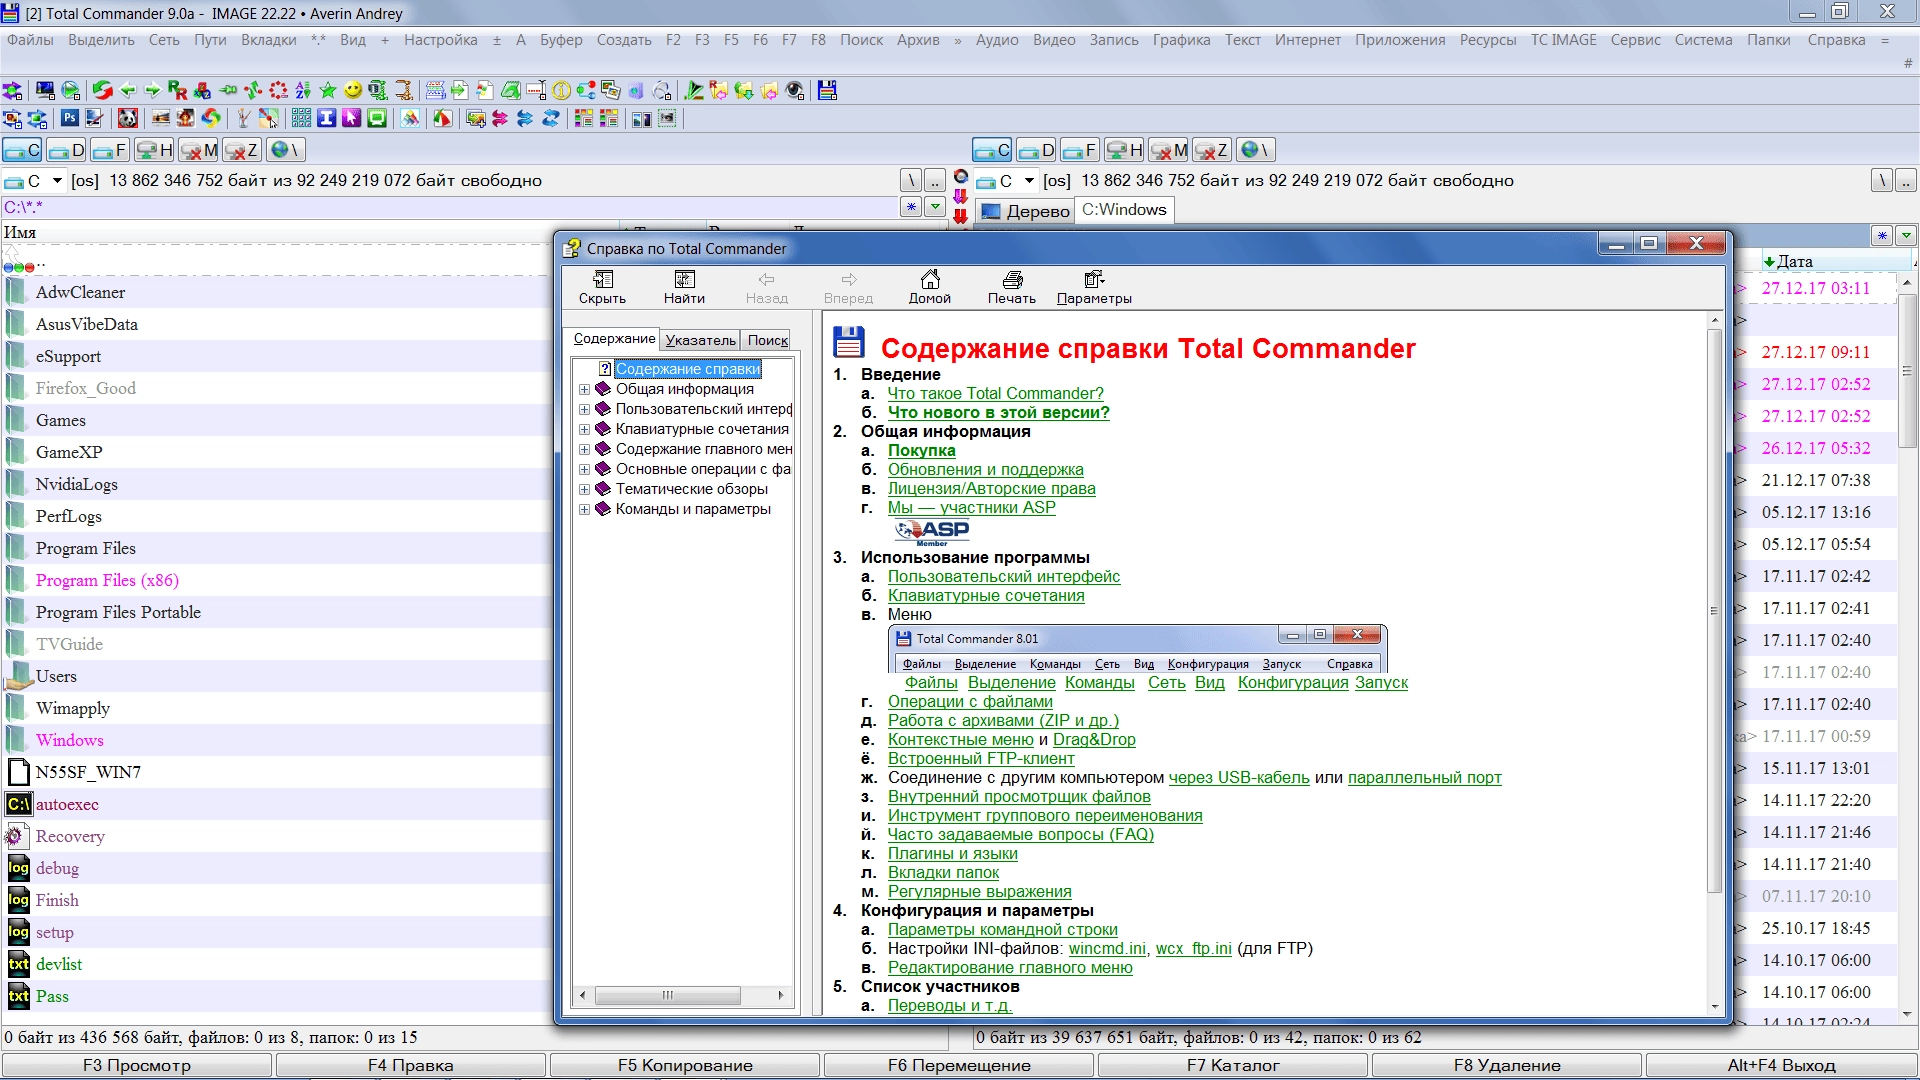Screen dimensions: 1920x1080
Task: Click the green back arrow toolbar icon
Action: (x=128, y=91)
